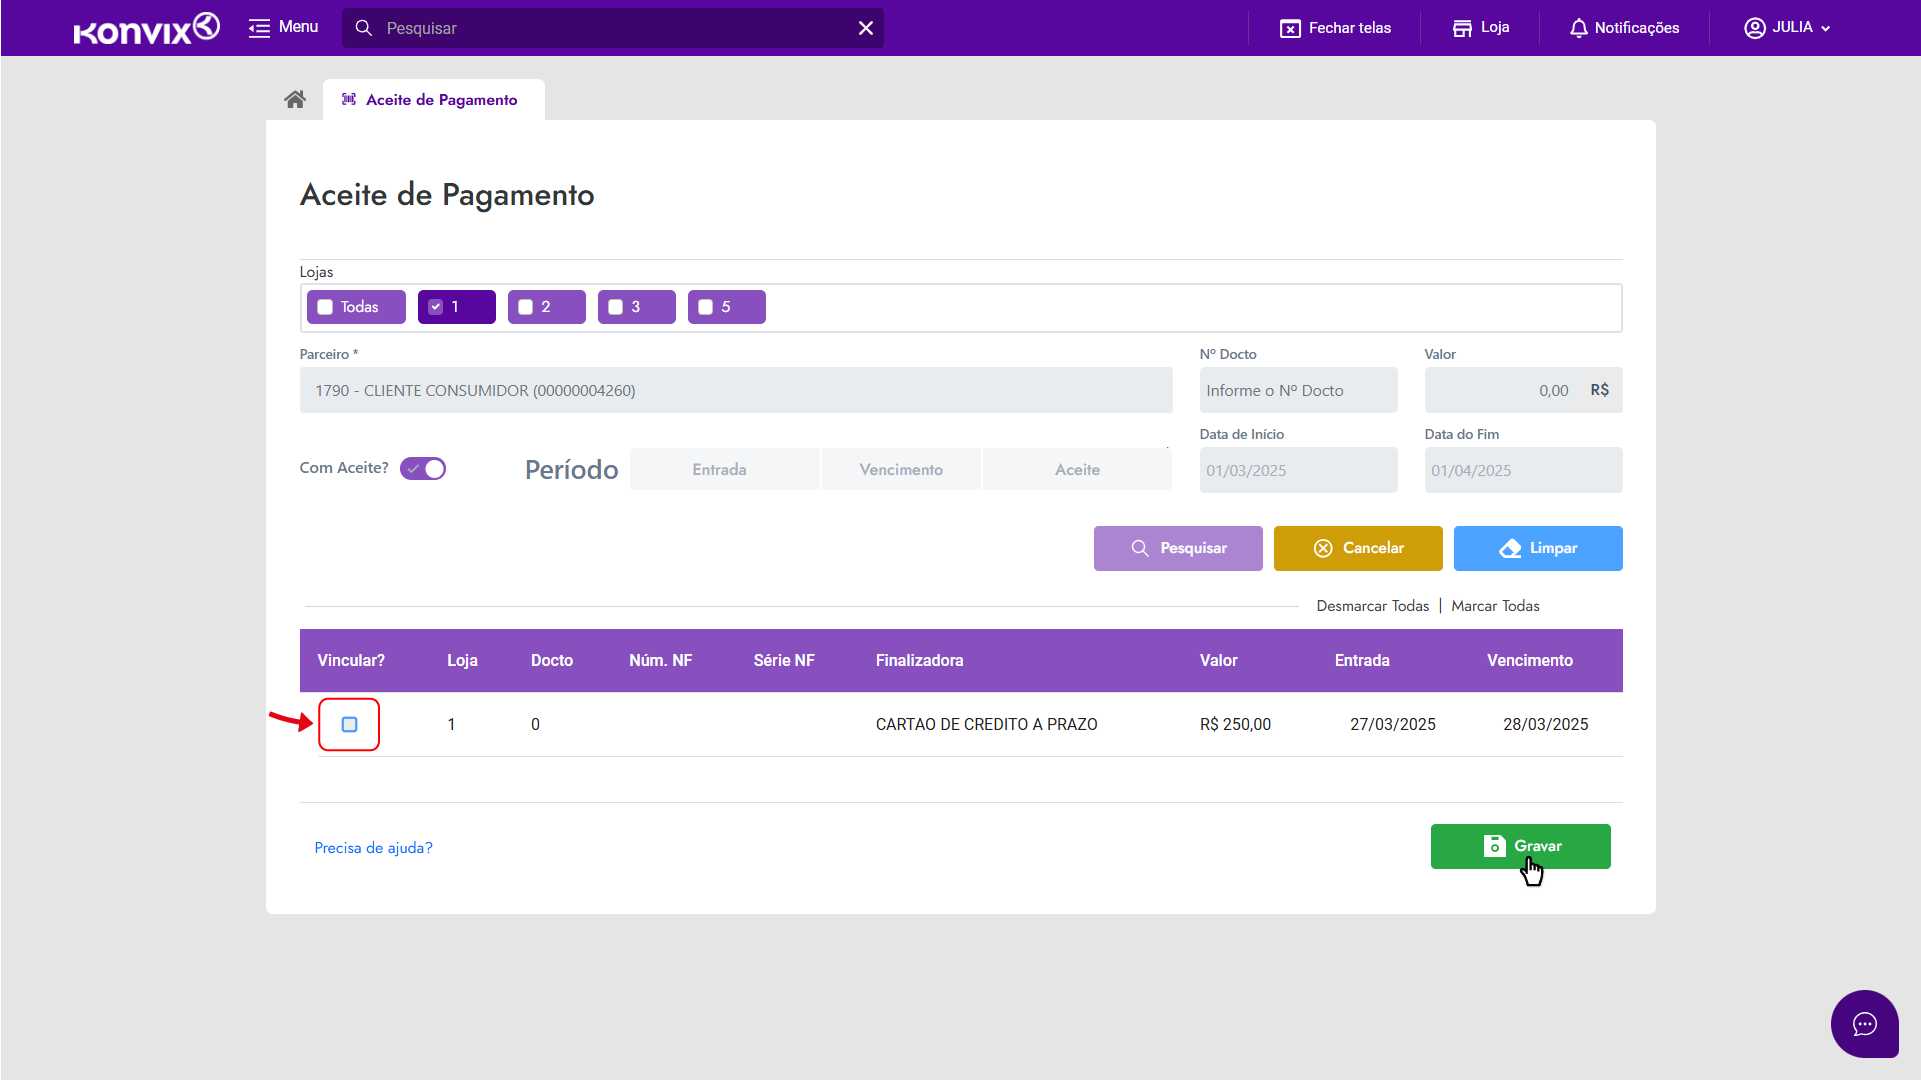Select the Vencimento period option
The width and height of the screenshot is (1921, 1081).
point(901,470)
